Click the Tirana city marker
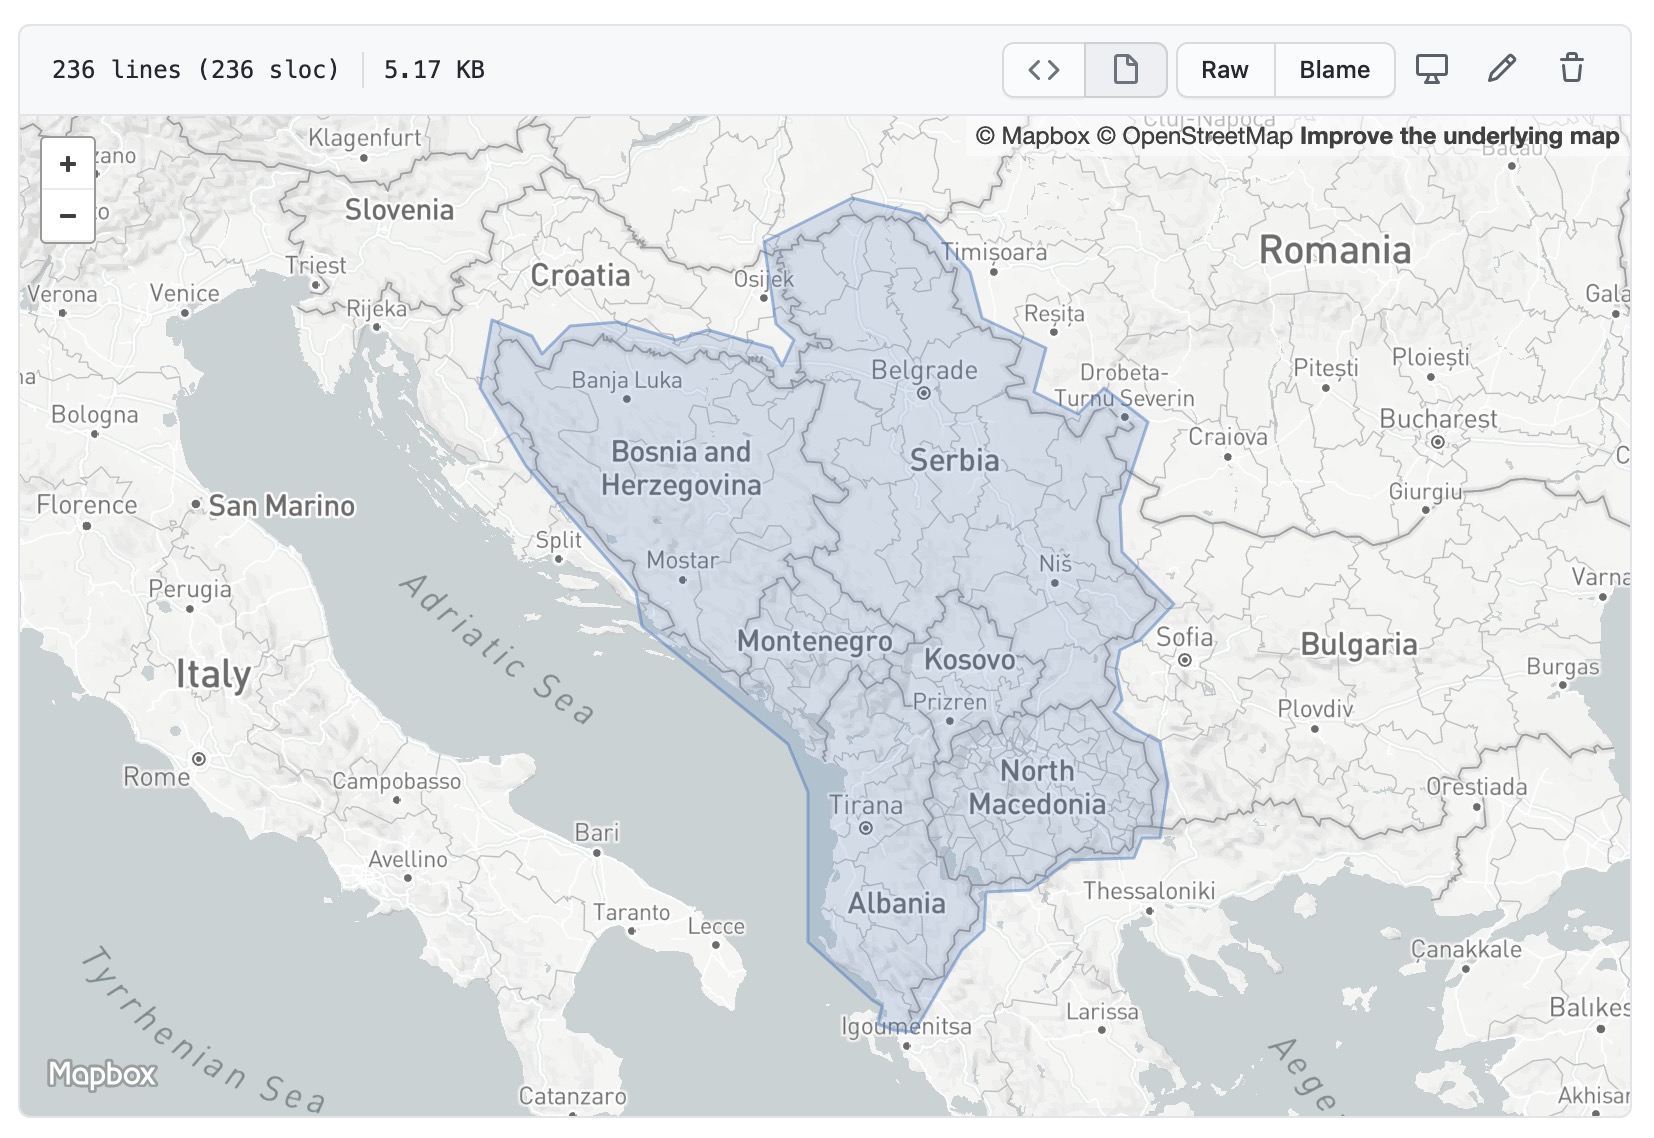The width and height of the screenshot is (1654, 1138). tap(866, 829)
